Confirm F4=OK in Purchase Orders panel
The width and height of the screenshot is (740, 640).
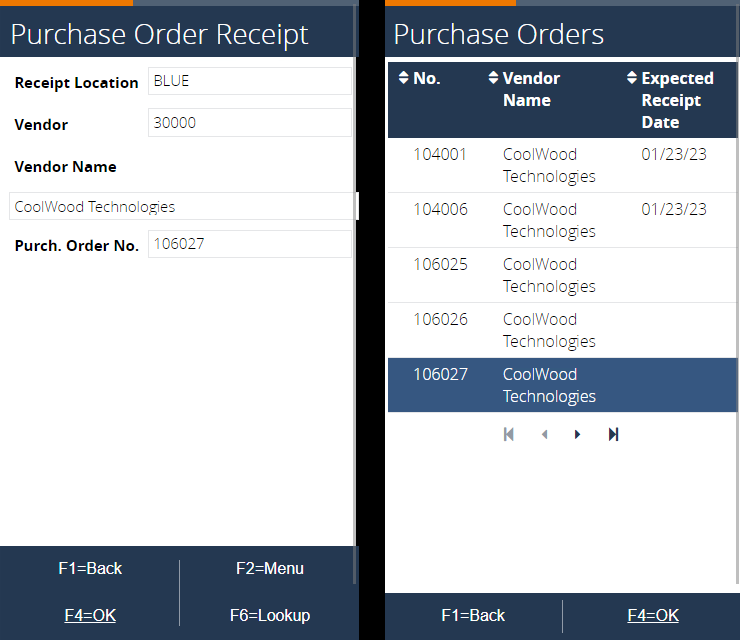pyautogui.click(x=653, y=615)
